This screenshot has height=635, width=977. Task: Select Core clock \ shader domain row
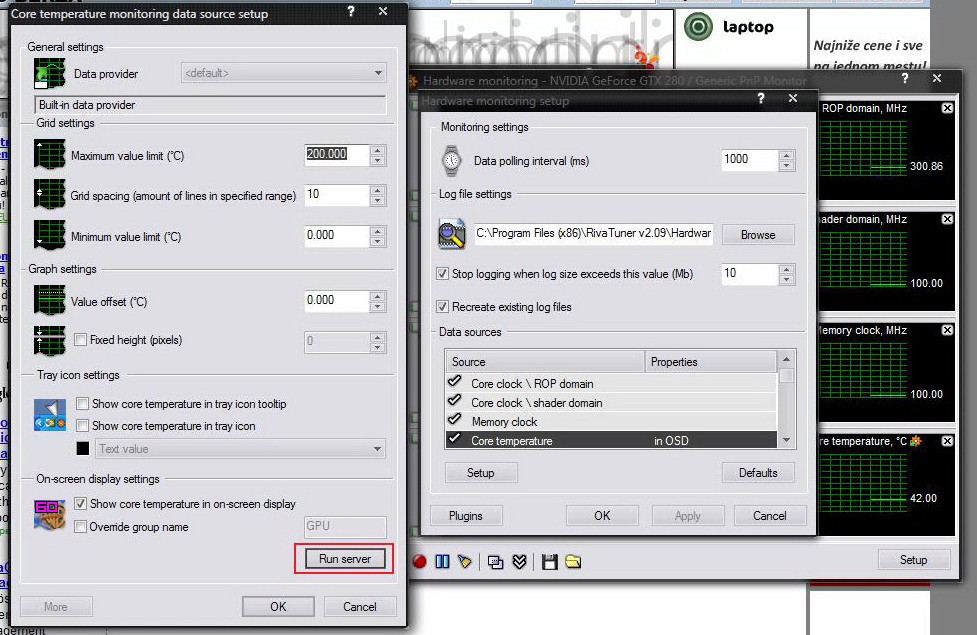click(612, 403)
